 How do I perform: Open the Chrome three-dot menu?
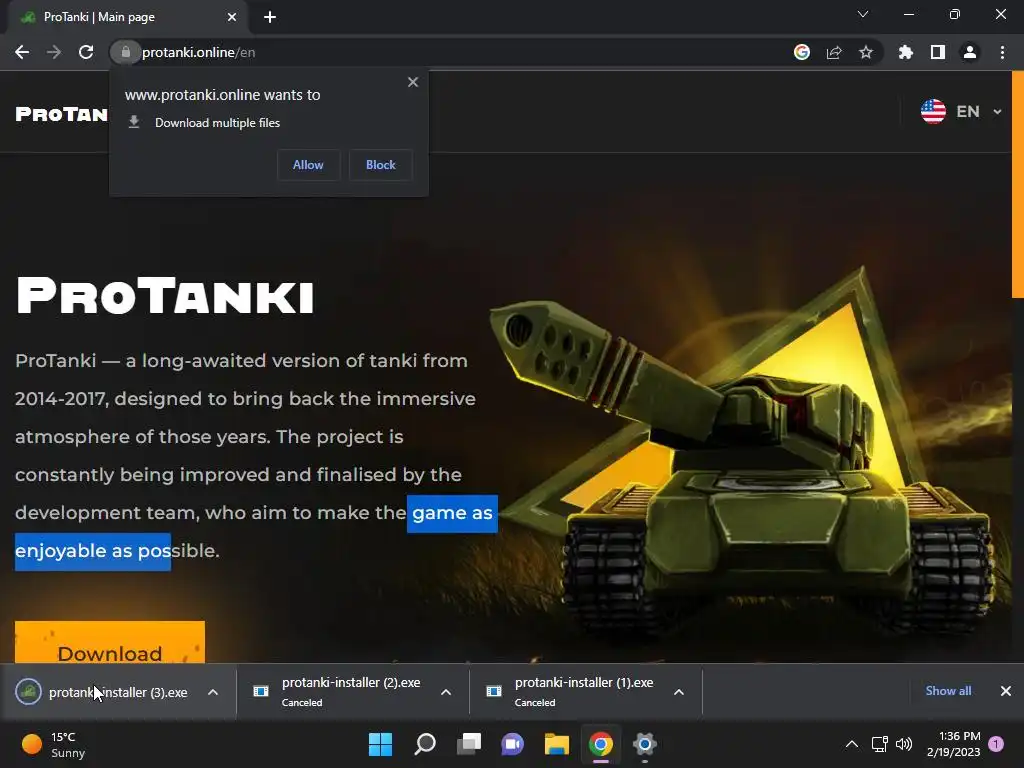1002,52
